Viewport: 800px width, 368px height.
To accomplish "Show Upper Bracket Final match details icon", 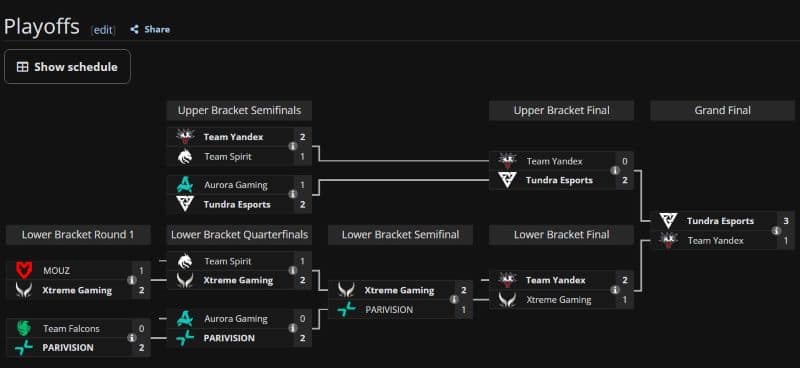I will pos(615,170).
